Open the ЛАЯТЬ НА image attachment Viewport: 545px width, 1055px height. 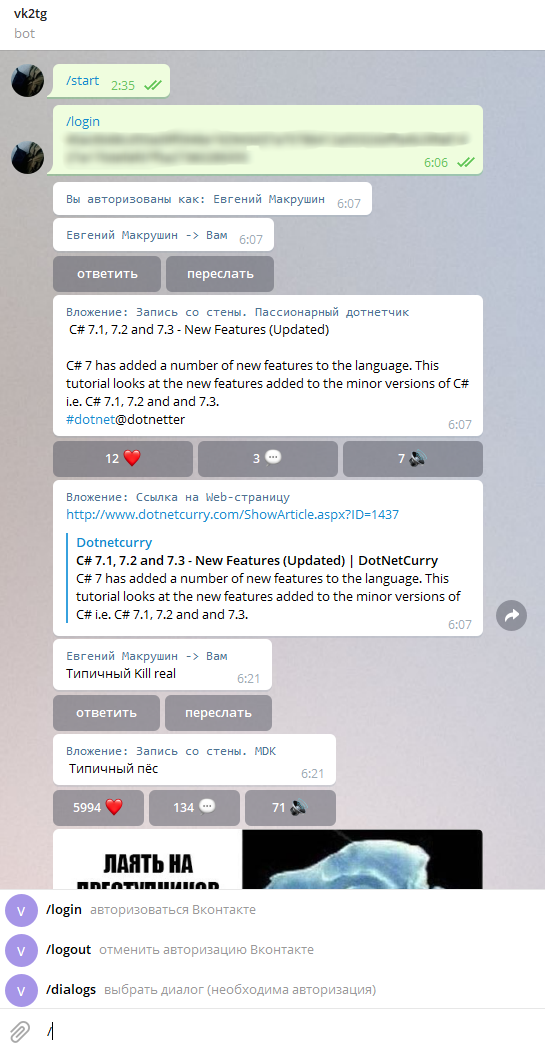(268, 859)
